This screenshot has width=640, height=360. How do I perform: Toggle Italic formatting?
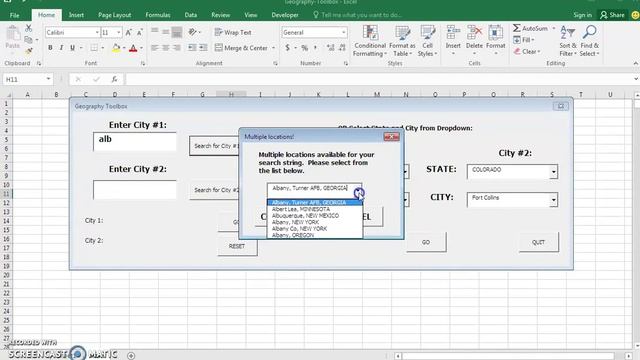[x=61, y=48]
